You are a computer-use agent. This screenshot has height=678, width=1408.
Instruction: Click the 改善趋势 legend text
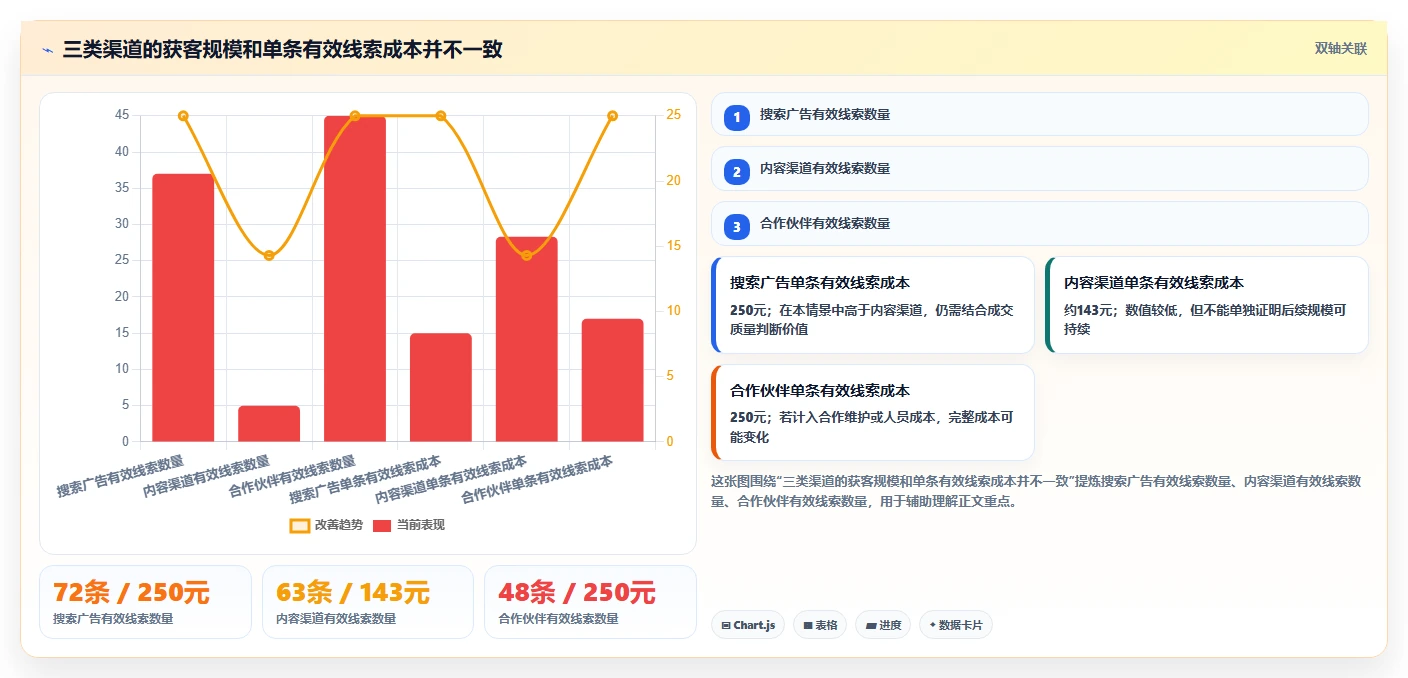339,525
